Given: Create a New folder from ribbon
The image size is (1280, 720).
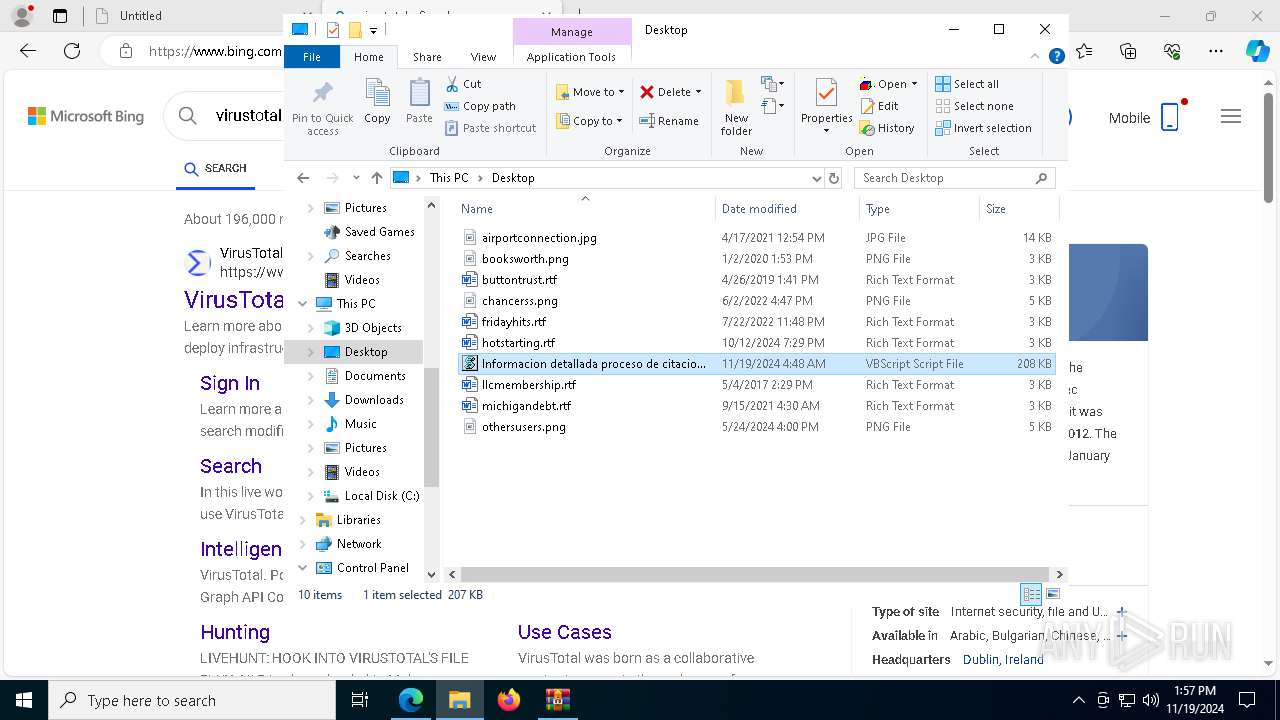Looking at the screenshot, I should [736, 107].
